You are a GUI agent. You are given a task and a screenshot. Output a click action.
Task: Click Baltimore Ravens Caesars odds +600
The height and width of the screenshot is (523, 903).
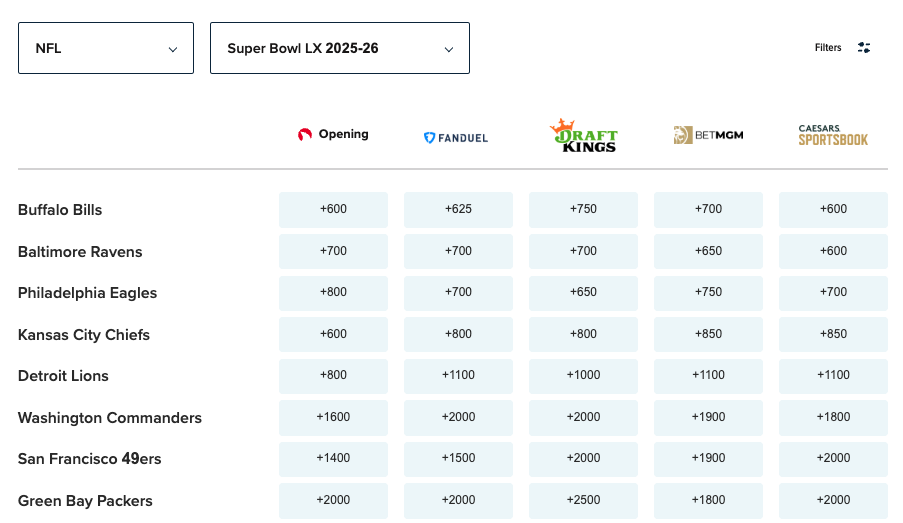click(x=833, y=252)
